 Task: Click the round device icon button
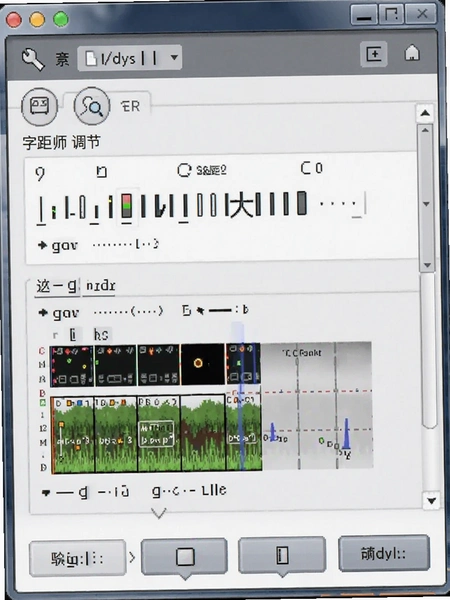[x=39, y=107]
